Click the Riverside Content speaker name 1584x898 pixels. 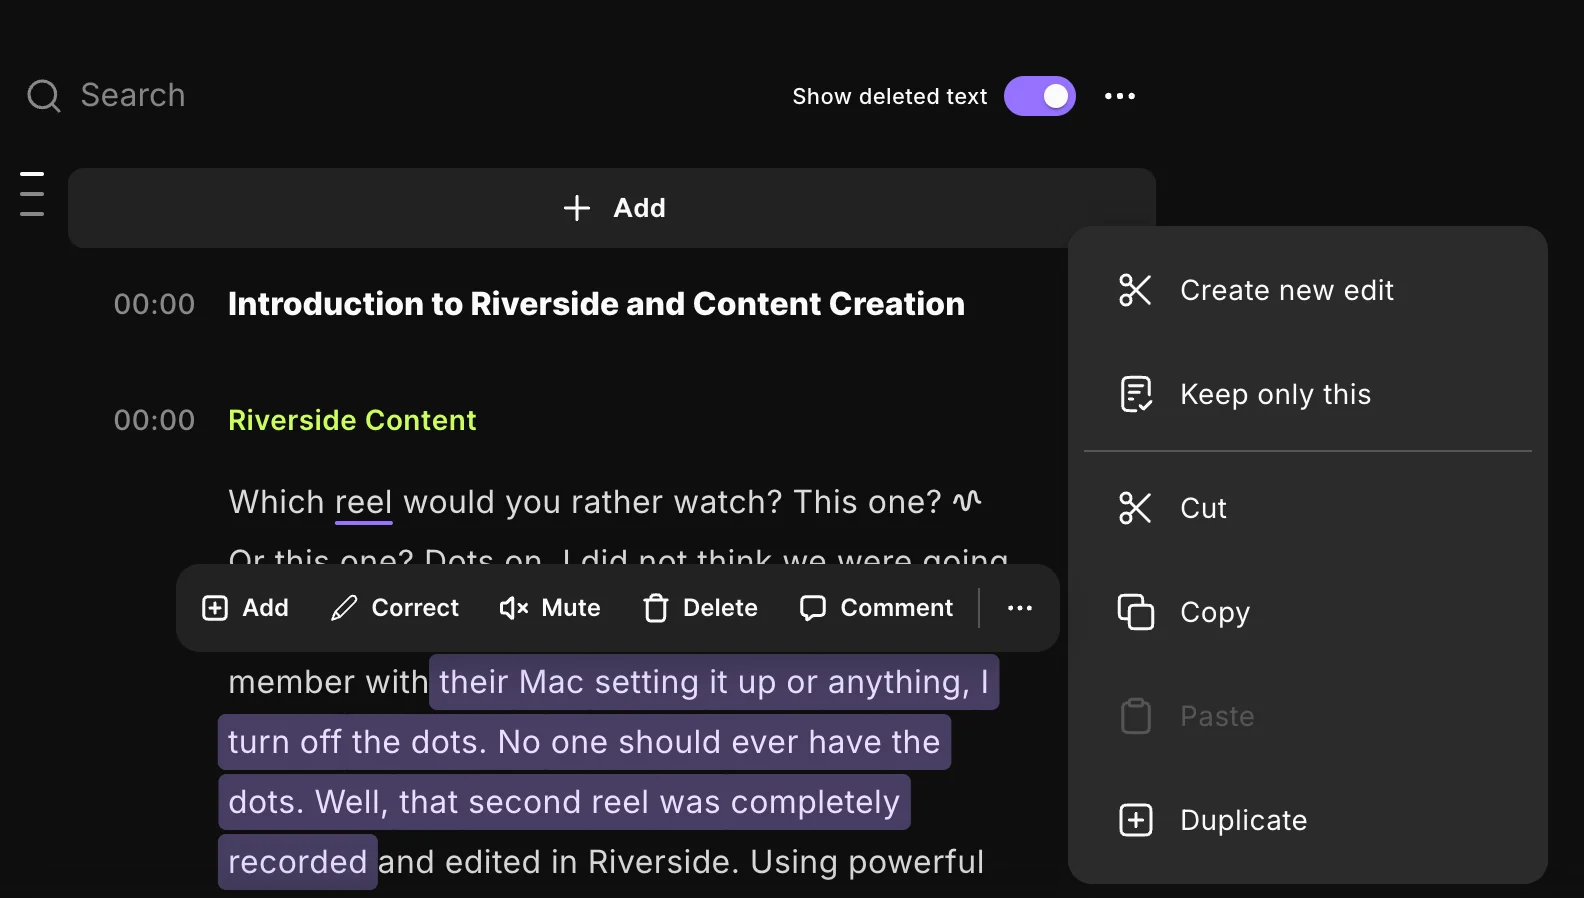pyautogui.click(x=352, y=420)
